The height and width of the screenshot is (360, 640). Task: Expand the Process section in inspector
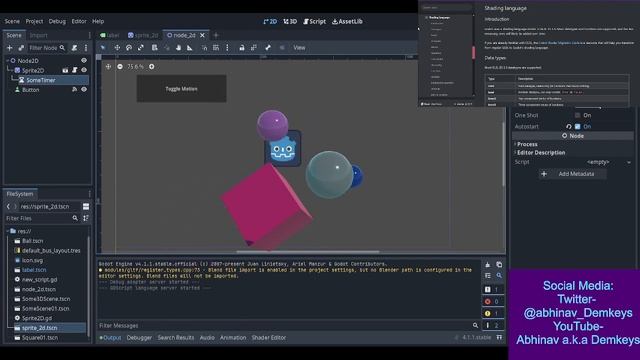pos(527,144)
